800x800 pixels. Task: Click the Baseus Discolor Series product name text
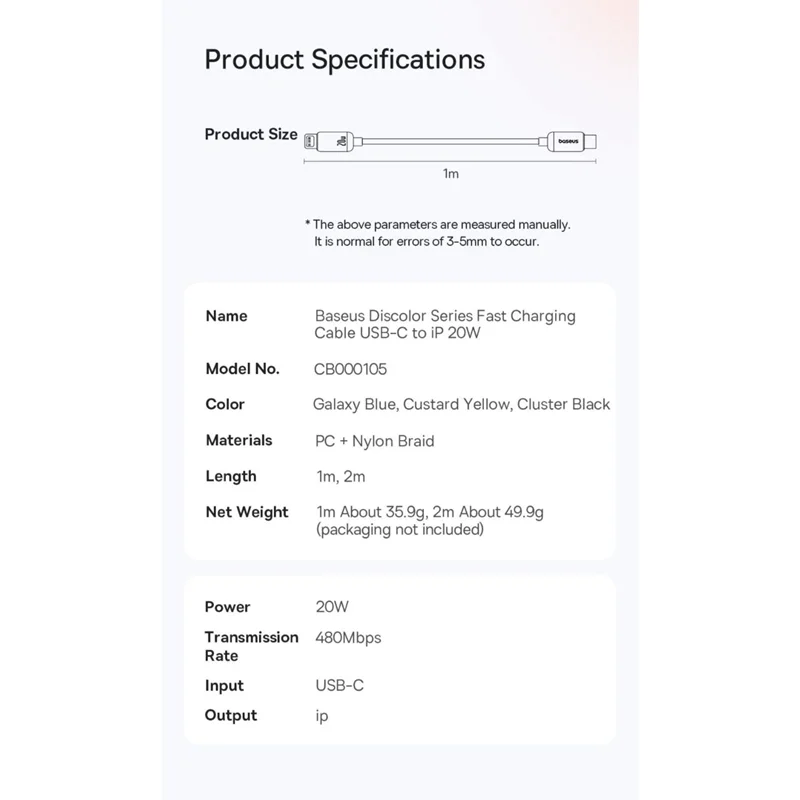[445, 325]
